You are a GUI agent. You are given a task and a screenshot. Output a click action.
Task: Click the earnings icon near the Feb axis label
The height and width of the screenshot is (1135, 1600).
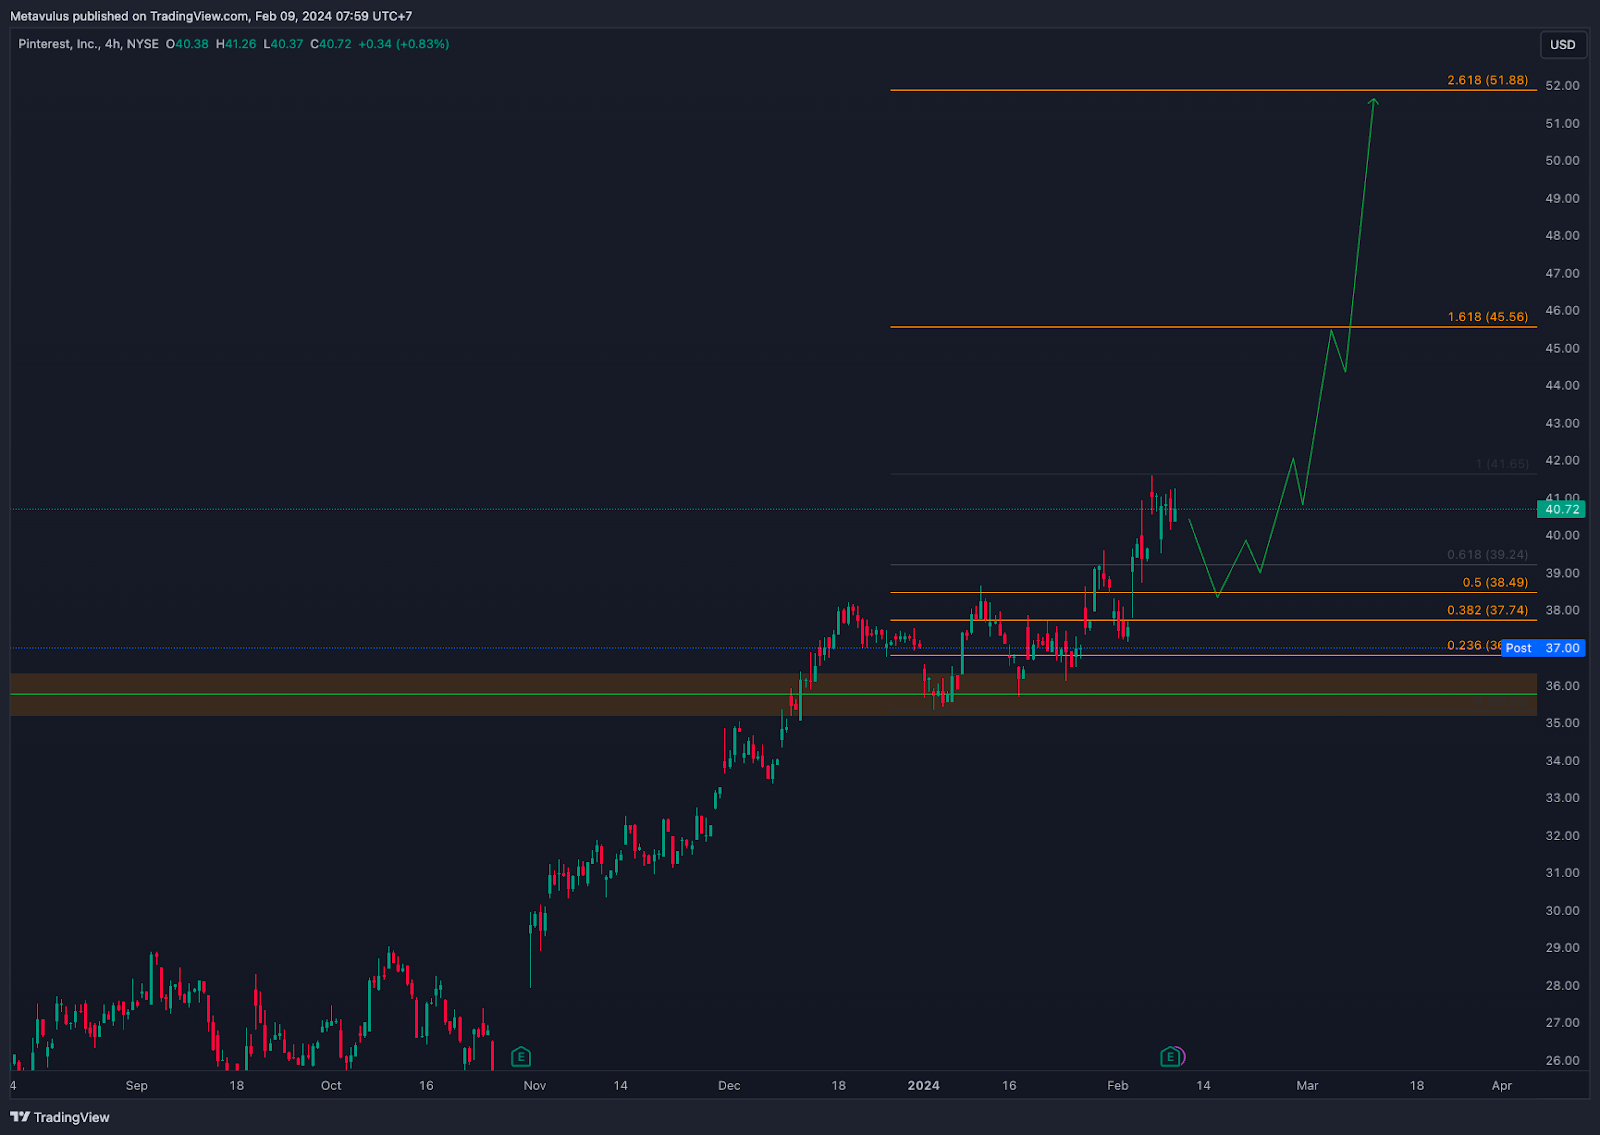click(x=1168, y=1056)
